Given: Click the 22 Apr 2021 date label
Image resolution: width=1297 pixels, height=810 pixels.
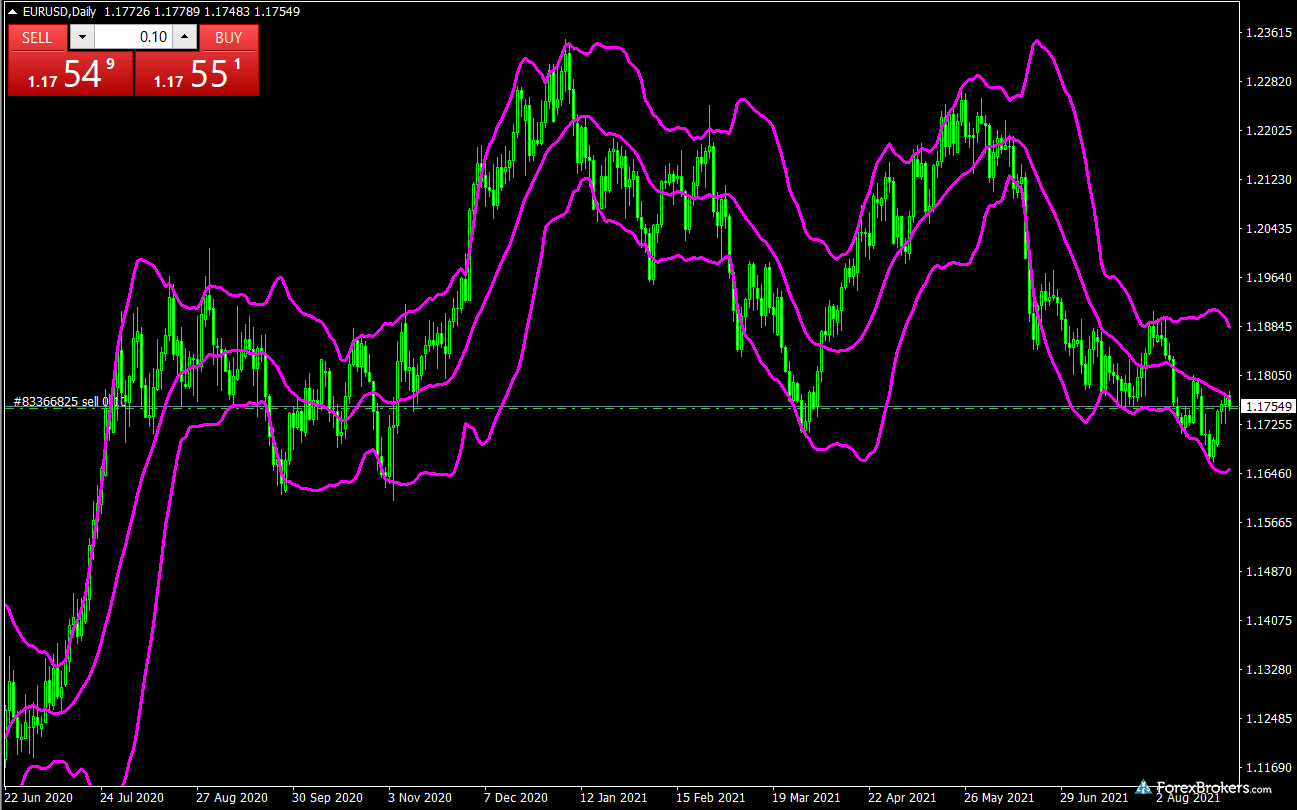Looking at the screenshot, I should tap(901, 799).
